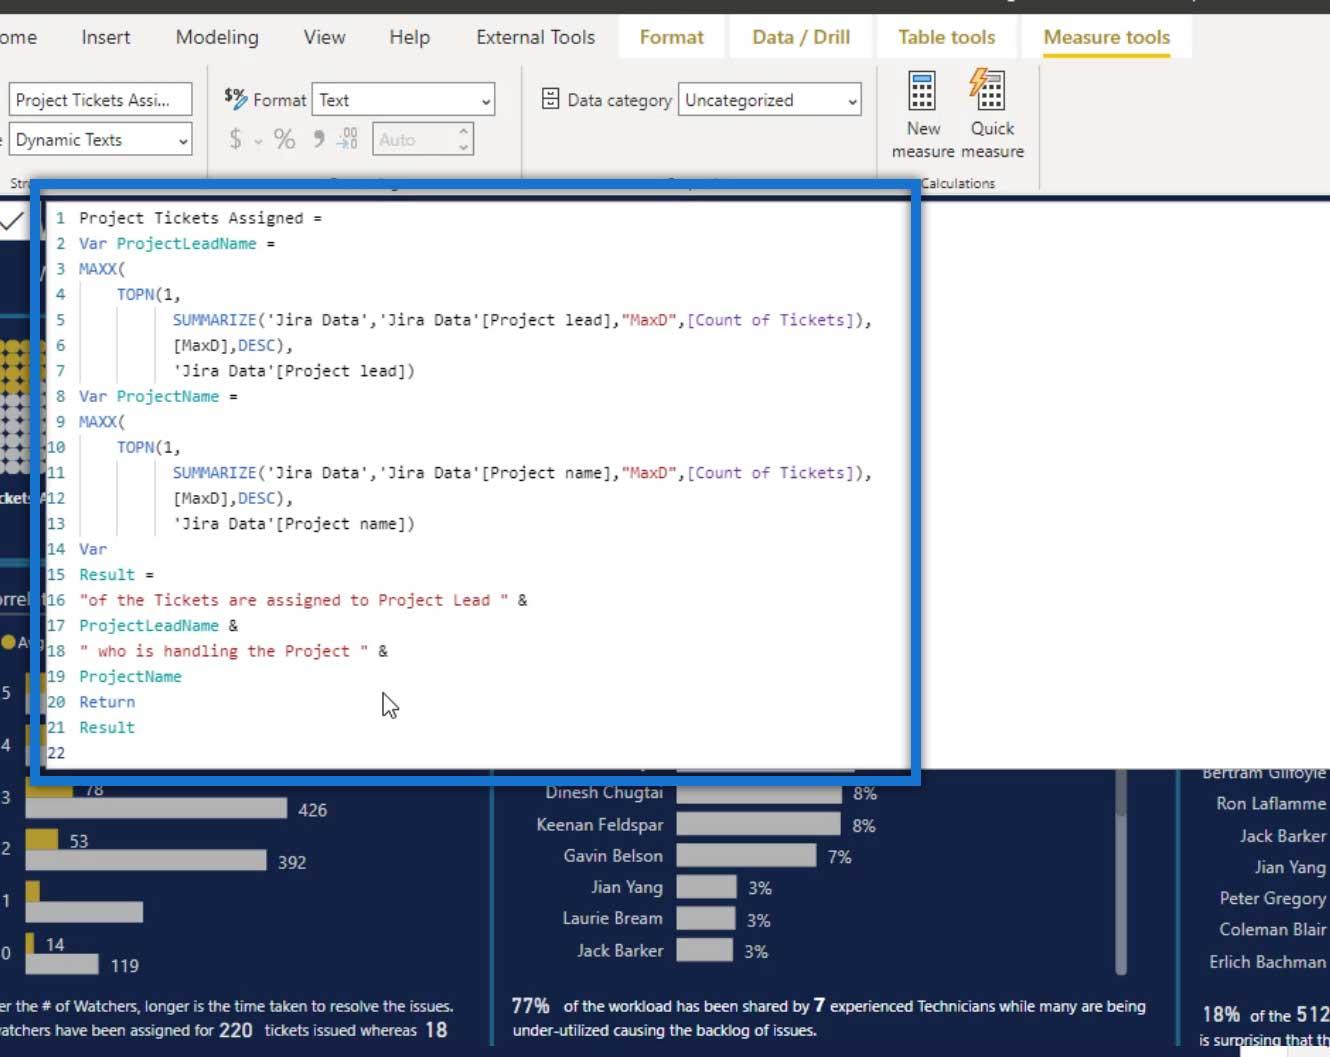Click the decimal places icon
The height and width of the screenshot is (1057, 1330).
click(347, 140)
